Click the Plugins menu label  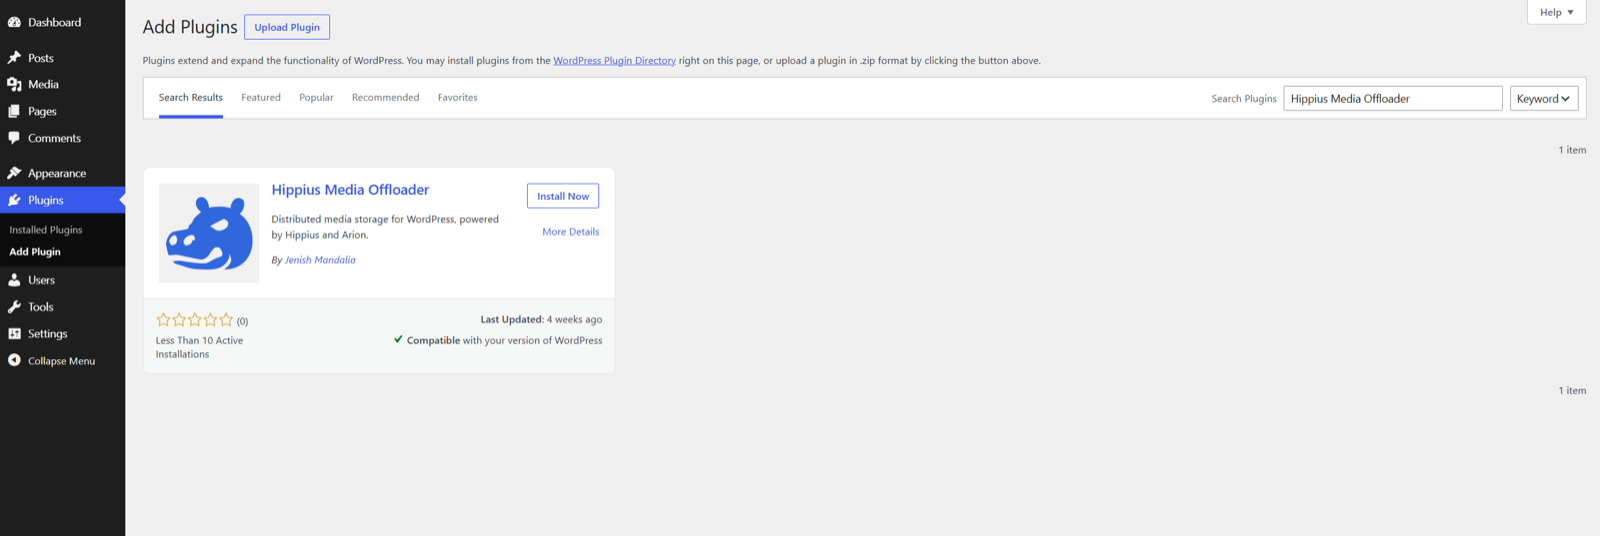tap(46, 200)
